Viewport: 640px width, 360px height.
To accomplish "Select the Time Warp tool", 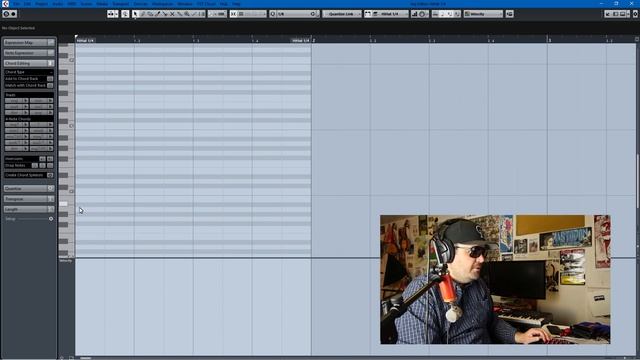I will [x=201, y=14].
